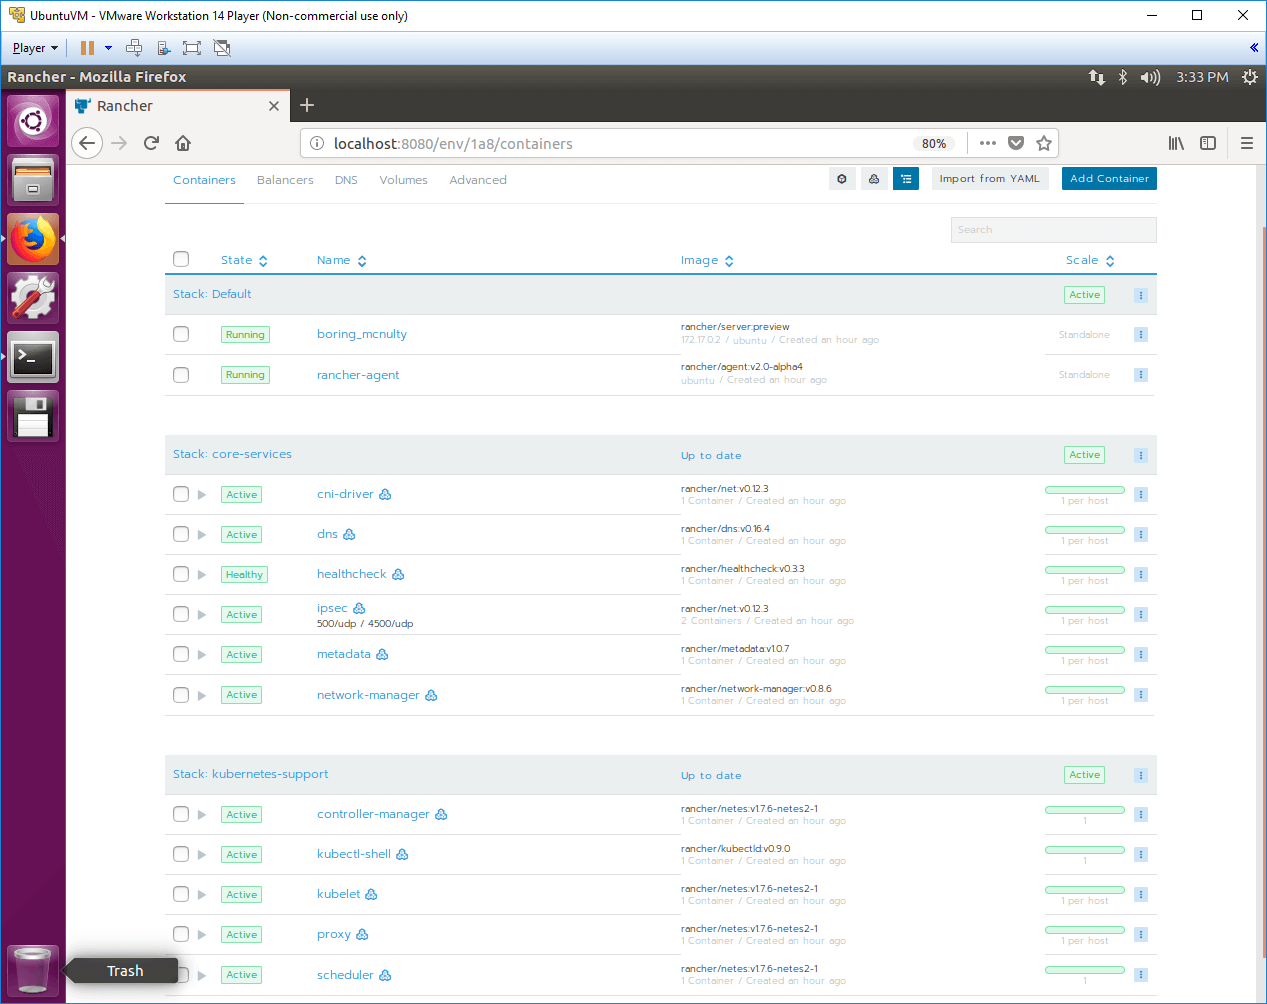This screenshot has width=1267, height=1004.
Task: Open the Stack Default action menu
Action: (1140, 295)
